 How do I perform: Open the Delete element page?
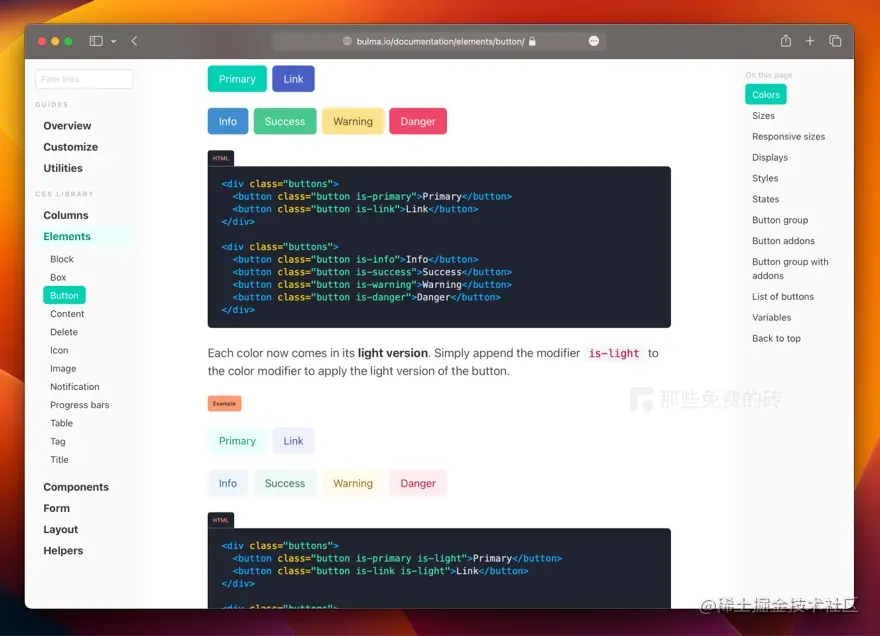point(64,332)
